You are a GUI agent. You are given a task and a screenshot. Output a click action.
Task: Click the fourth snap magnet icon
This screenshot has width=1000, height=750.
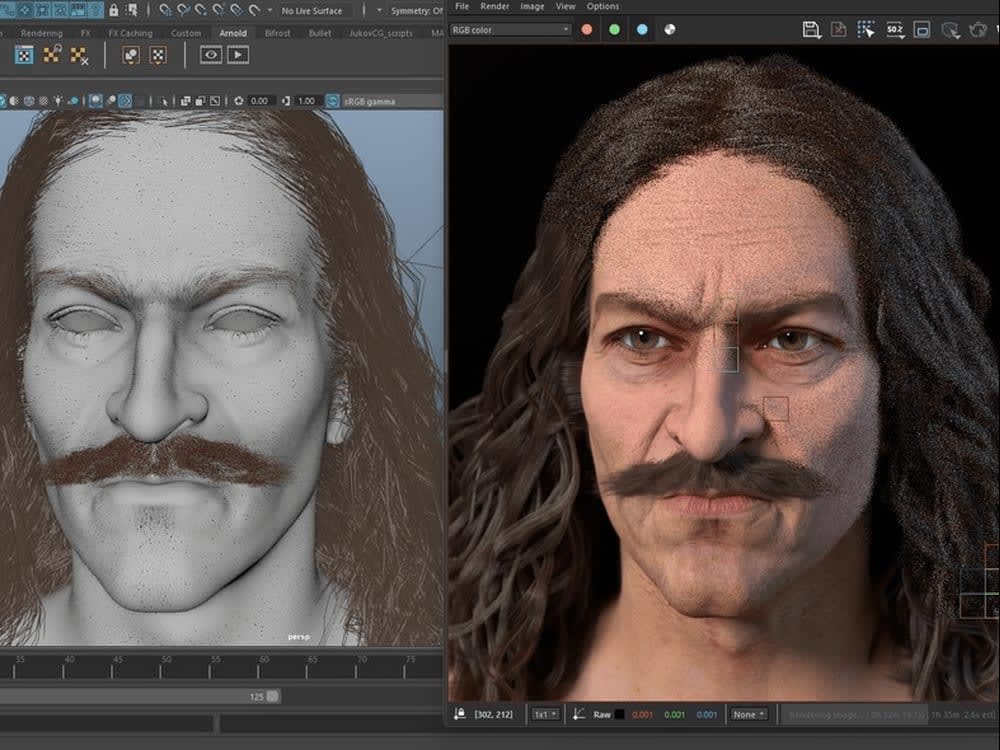coord(219,10)
